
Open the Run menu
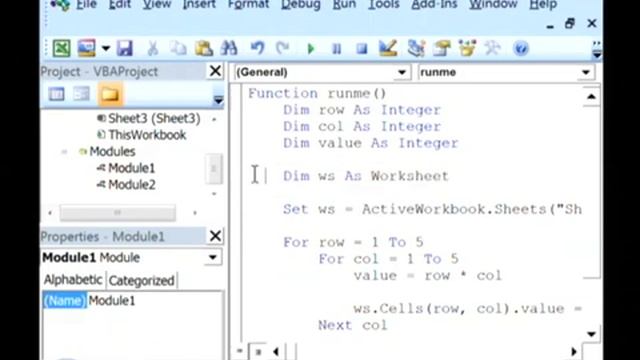click(x=344, y=4)
